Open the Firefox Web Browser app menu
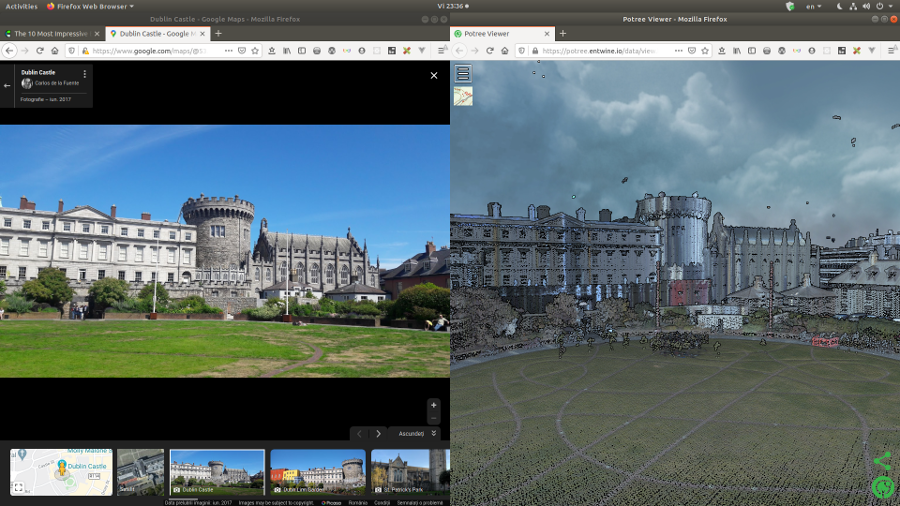This screenshot has height=506, width=900. (x=90, y=6)
